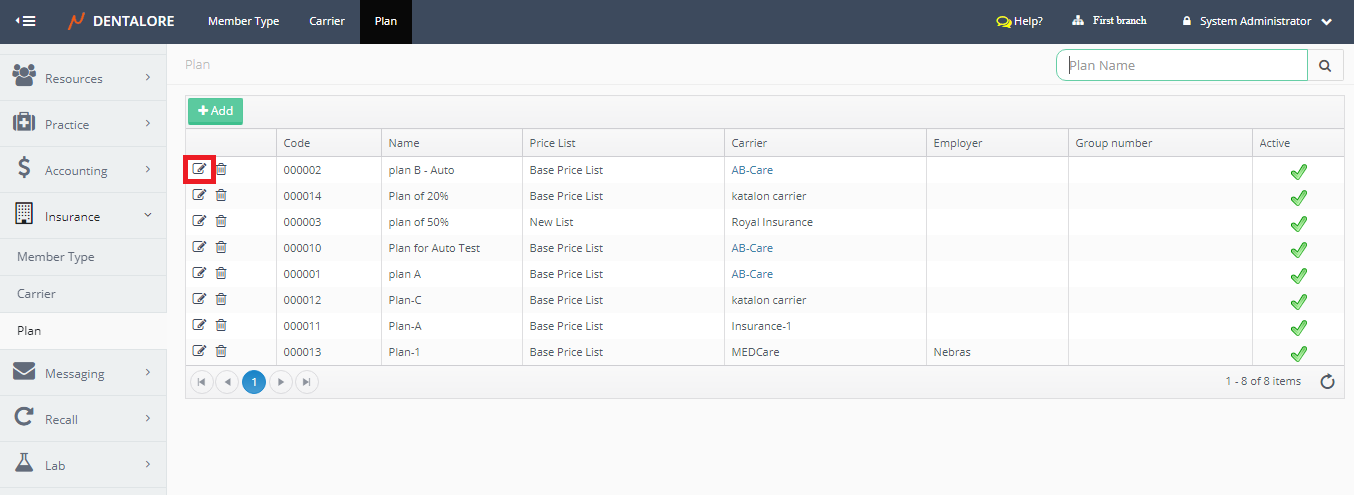Focus the Plan Name search field
This screenshot has width=1354, height=495.
tap(1182, 66)
